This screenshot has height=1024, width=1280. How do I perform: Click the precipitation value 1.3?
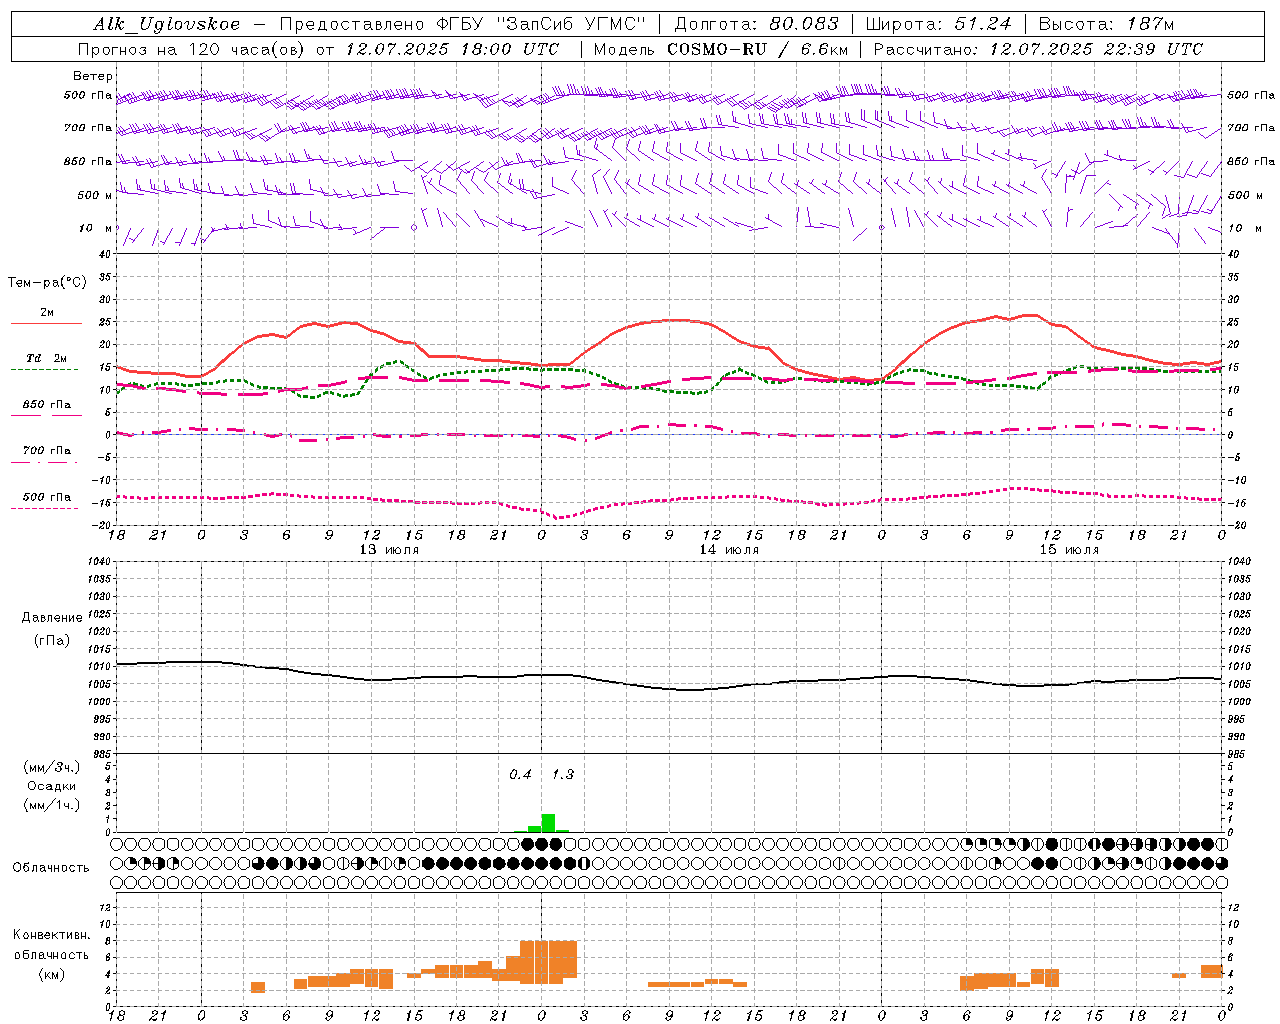tap(563, 774)
